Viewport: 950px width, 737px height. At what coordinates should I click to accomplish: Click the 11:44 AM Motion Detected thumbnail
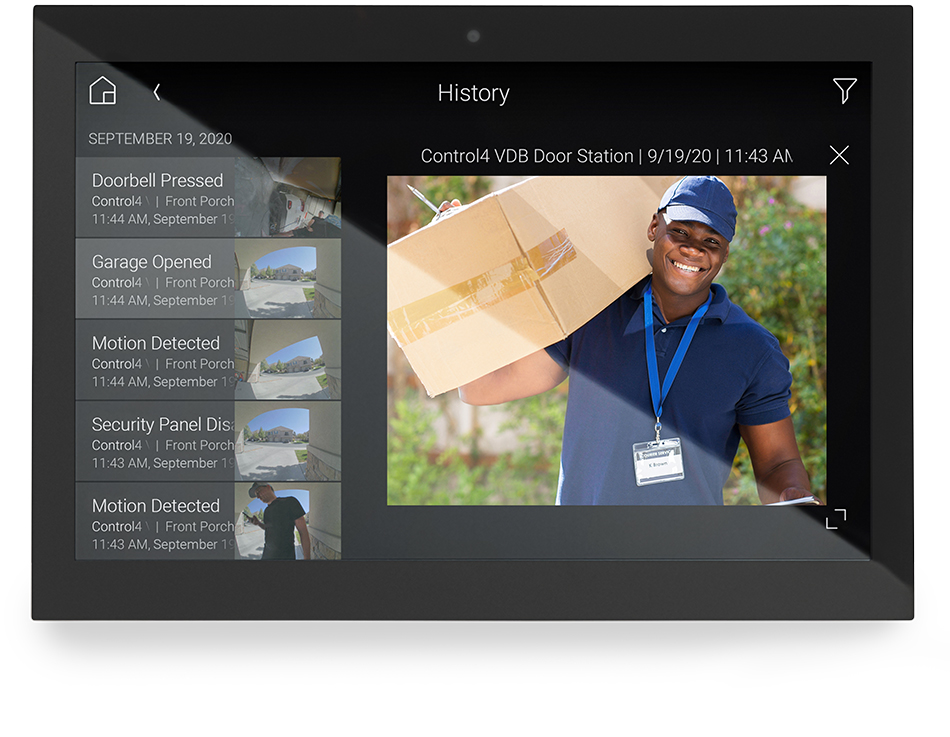pos(288,360)
